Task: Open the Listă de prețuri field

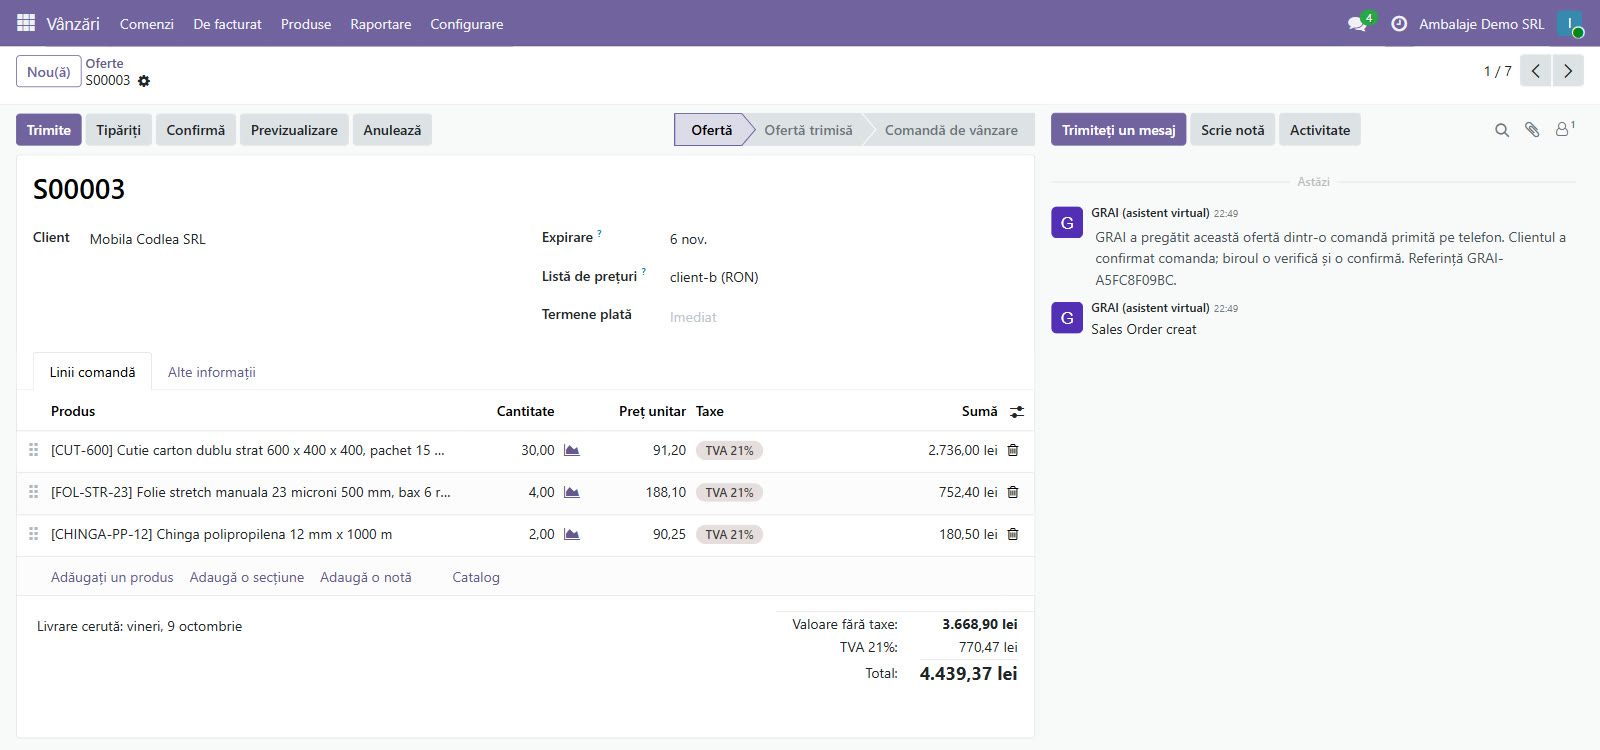Action: [x=844, y=277]
